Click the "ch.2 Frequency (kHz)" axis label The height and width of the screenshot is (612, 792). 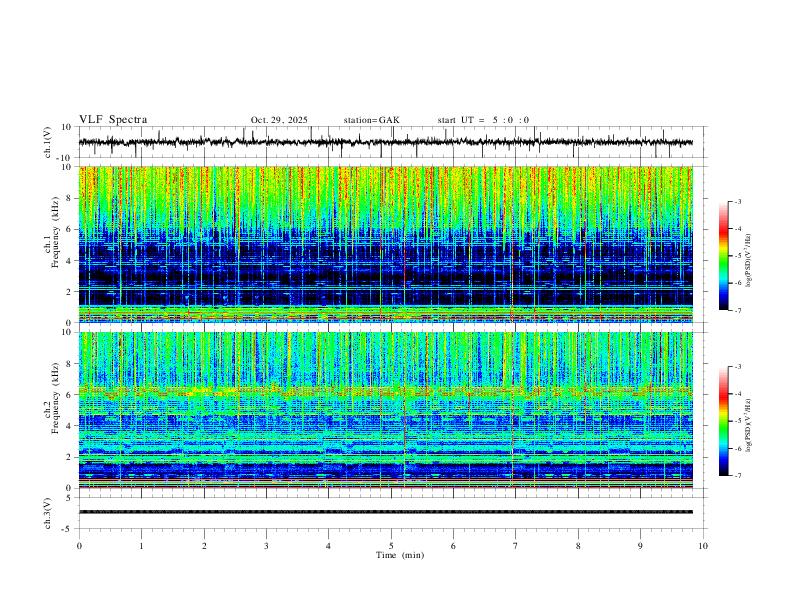click(52, 397)
